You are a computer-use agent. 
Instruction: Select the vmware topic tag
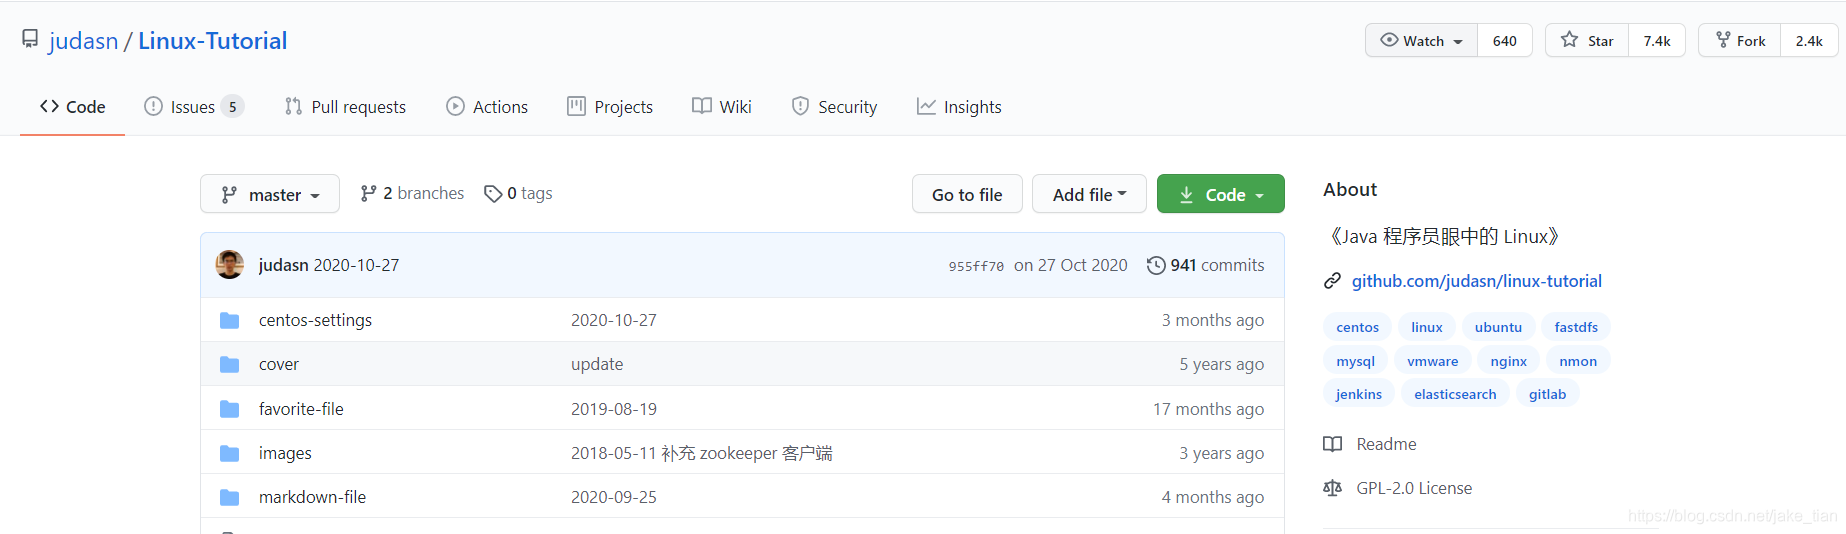pos(1433,361)
